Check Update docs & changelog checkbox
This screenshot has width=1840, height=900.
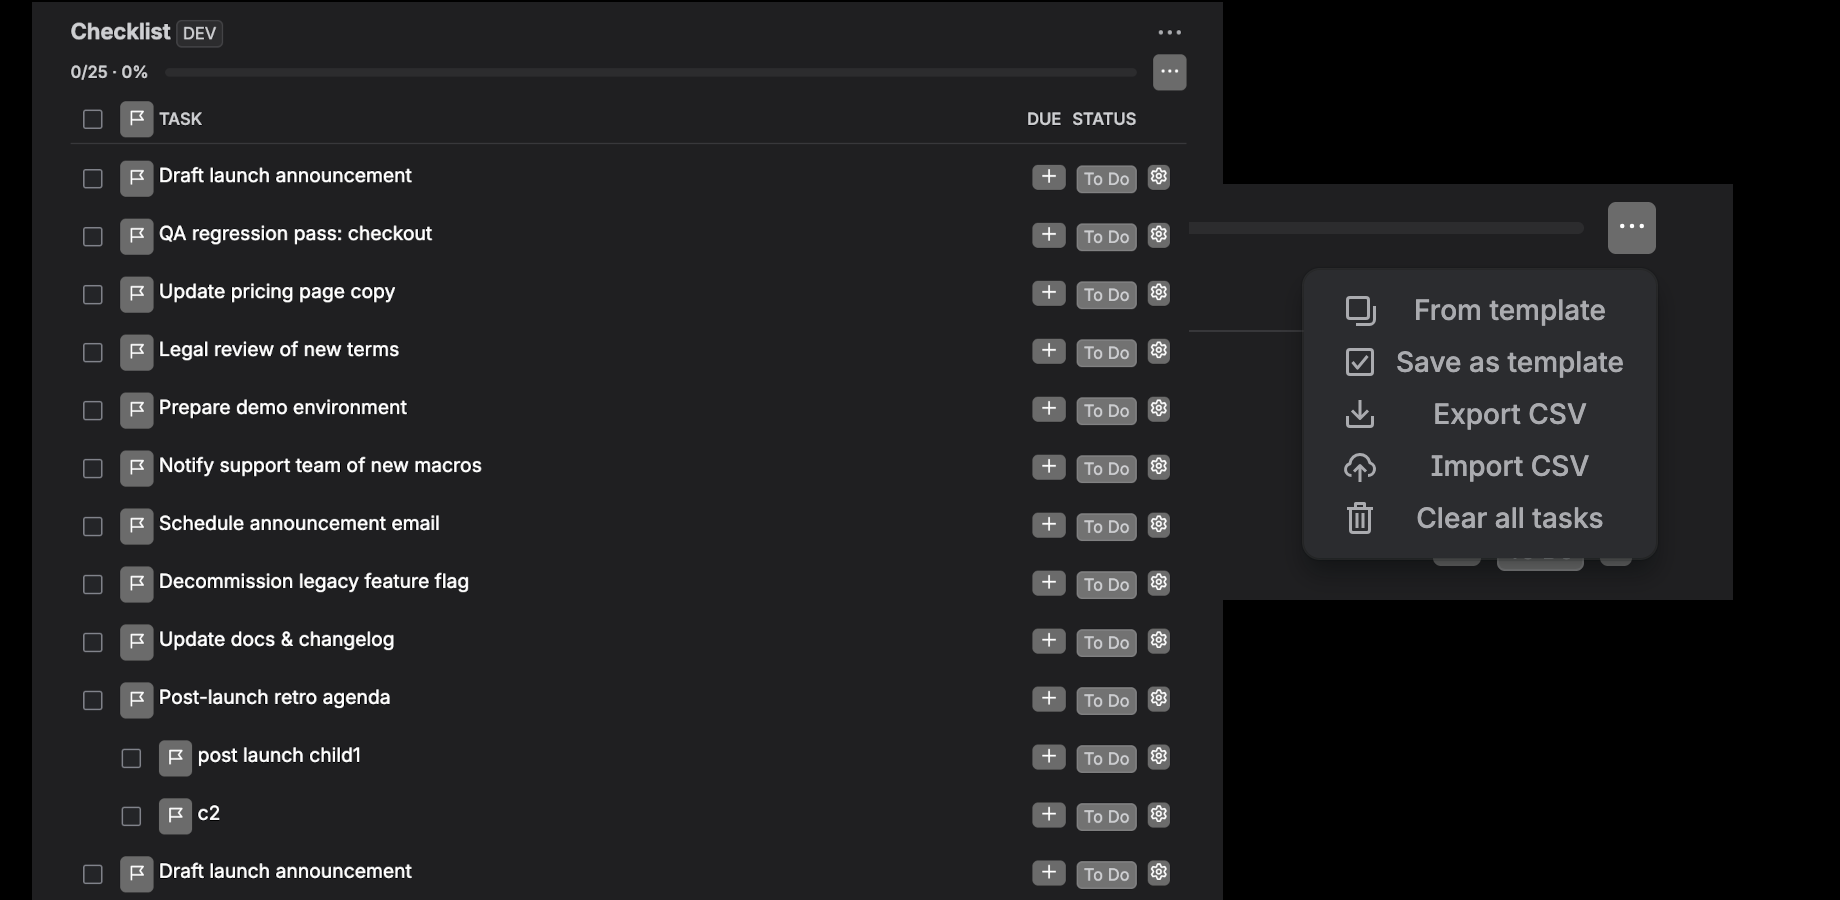click(x=93, y=642)
